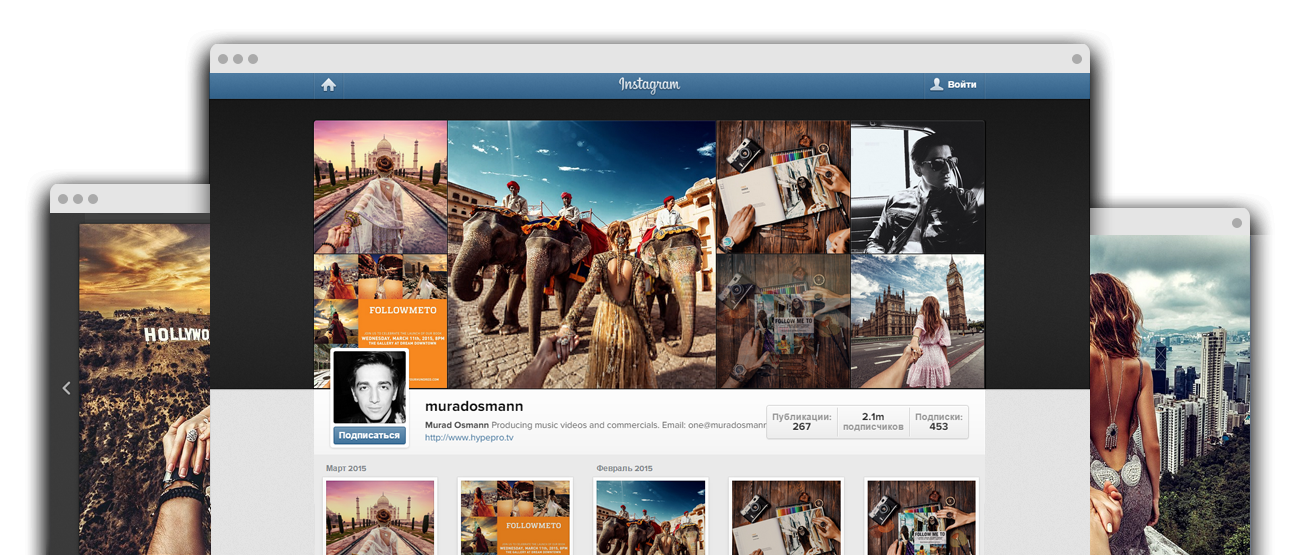Open the elephants thumbnail under Февраль 2015
This screenshot has height=555, width=1300.
click(650, 516)
